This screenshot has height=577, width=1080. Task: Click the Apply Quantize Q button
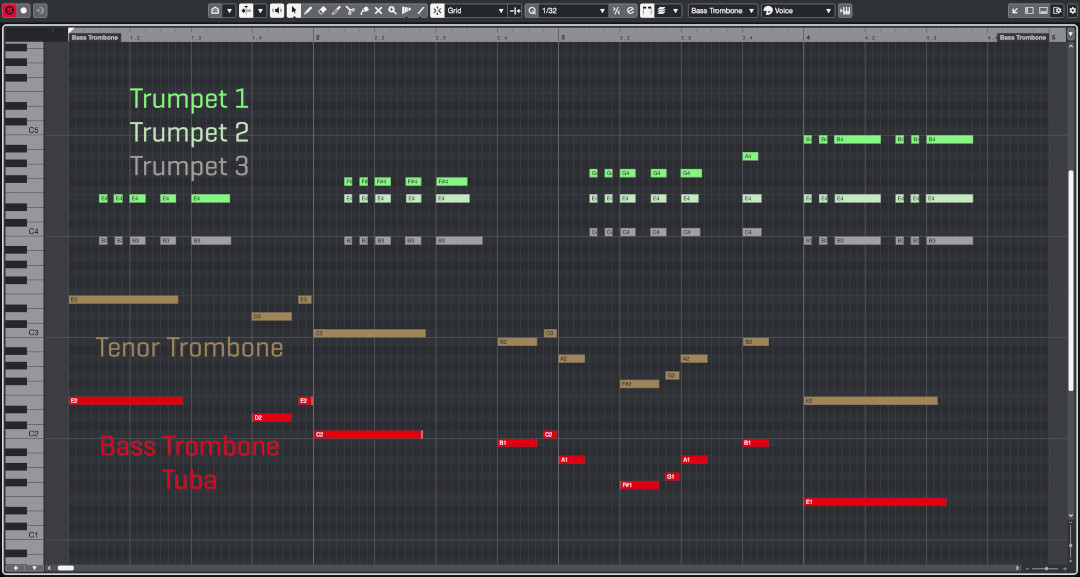(532, 10)
